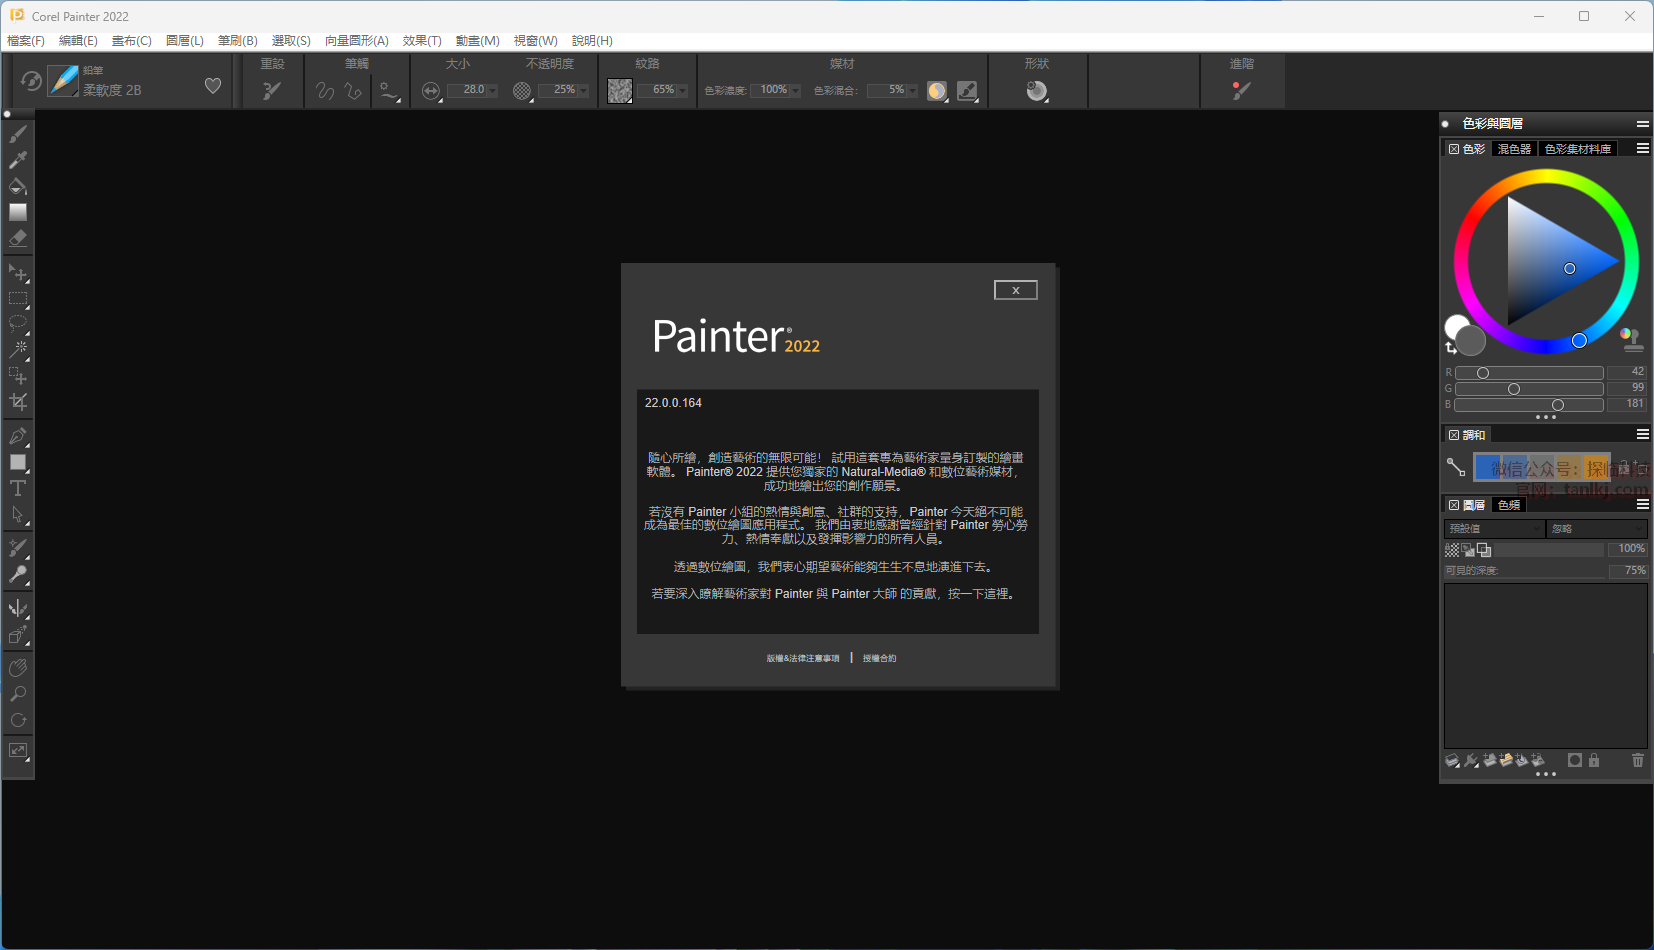Close the Painter 2022 about dialog
This screenshot has height=950, width=1654.
1015,290
